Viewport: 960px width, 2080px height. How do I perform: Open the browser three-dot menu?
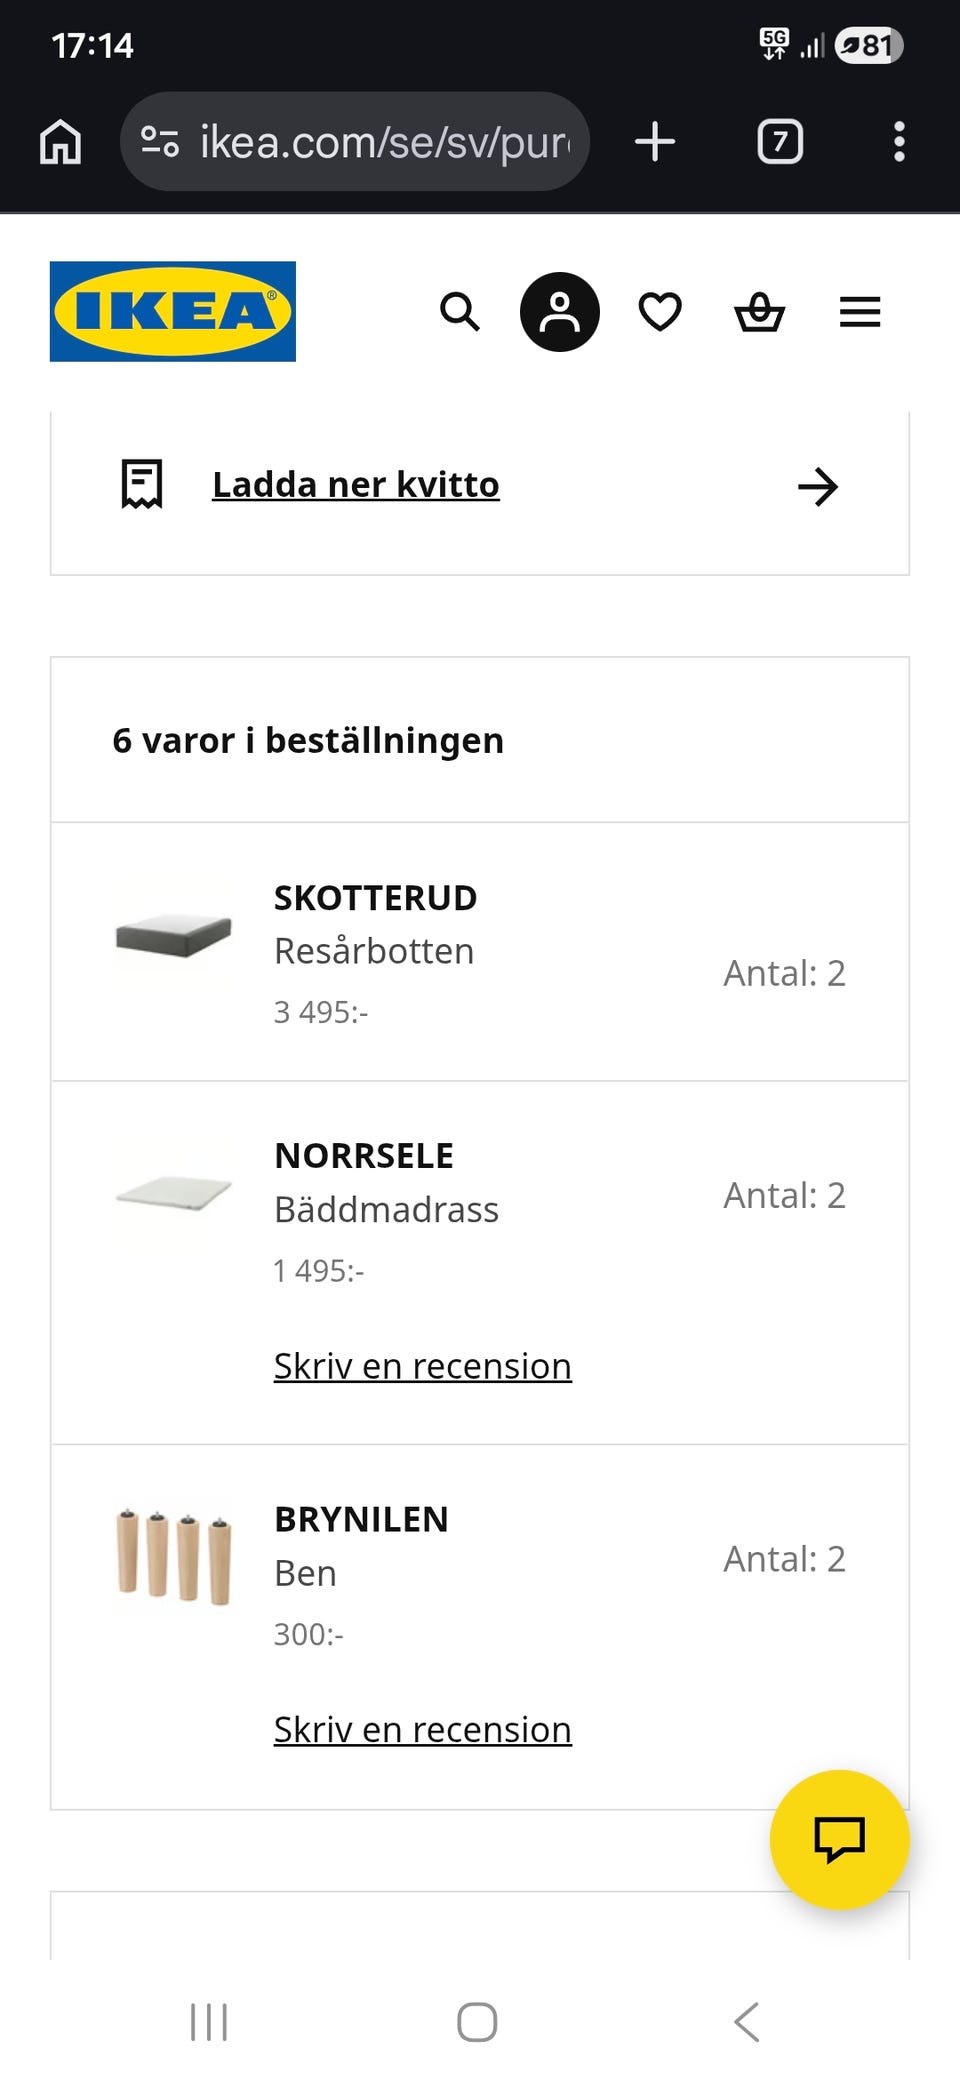tap(899, 142)
